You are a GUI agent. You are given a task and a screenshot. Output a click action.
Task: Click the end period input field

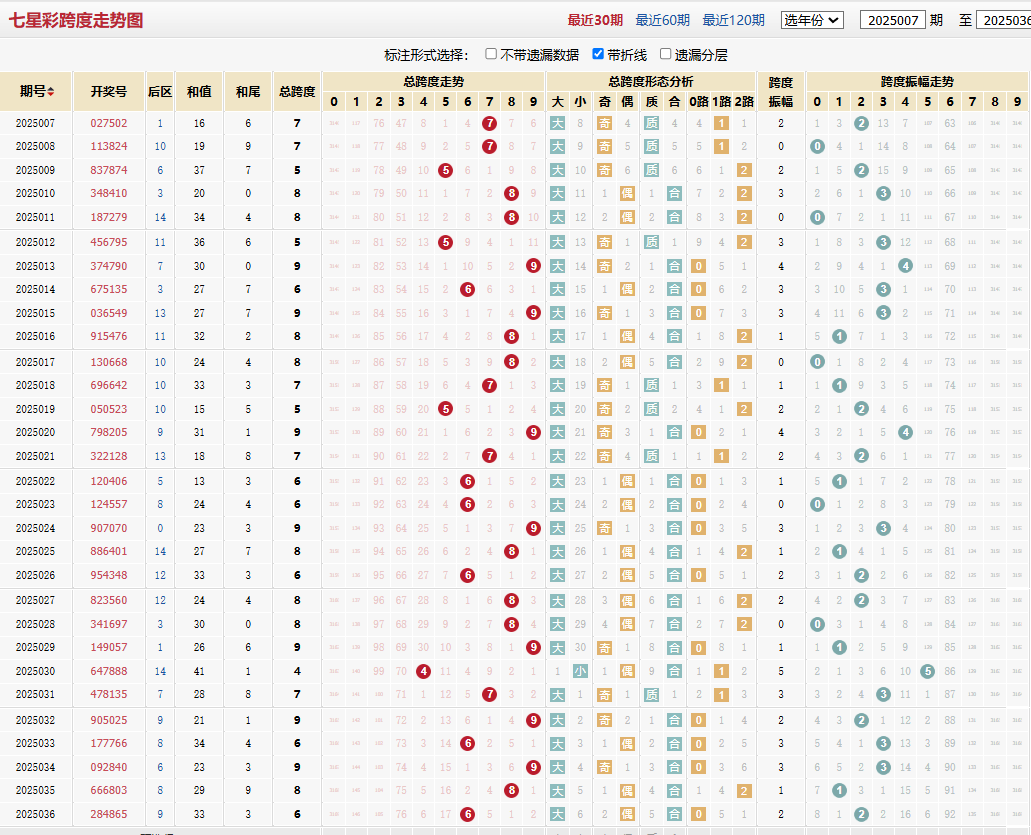pyautogui.click(x=1003, y=20)
